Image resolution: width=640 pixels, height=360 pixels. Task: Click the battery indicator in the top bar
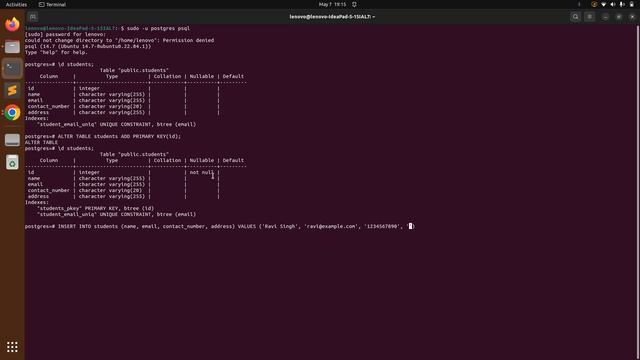pyautogui.click(x=631, y=4)
